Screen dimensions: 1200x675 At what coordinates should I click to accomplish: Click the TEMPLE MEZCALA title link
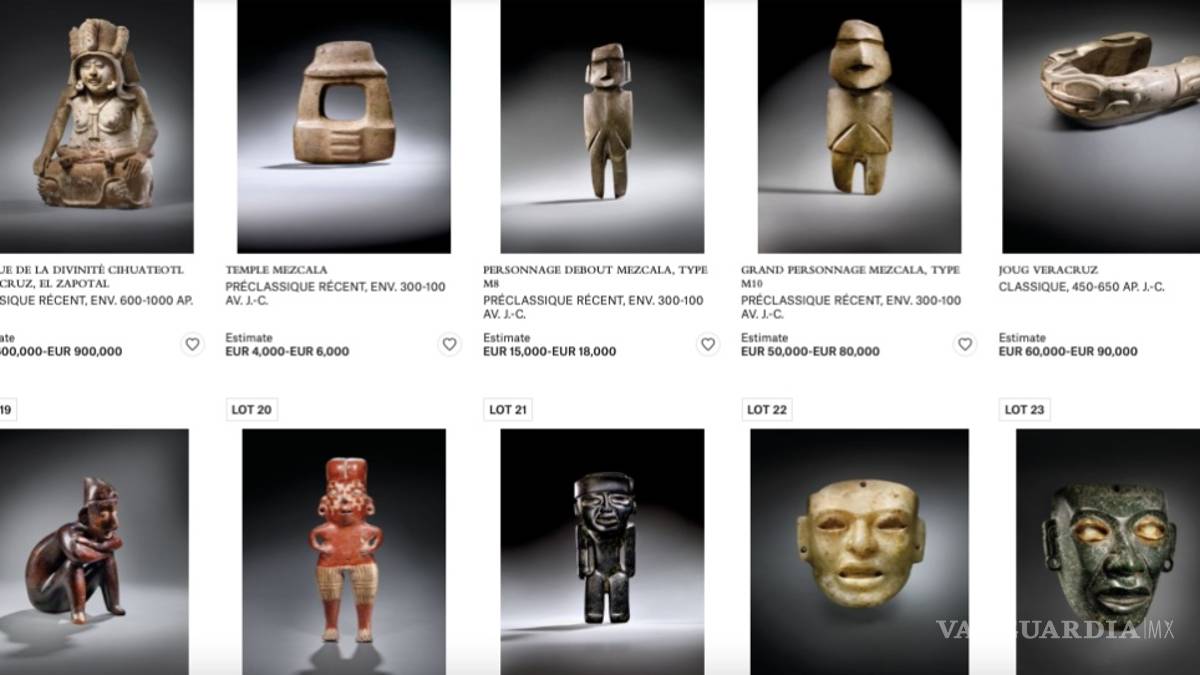[276, 270]
